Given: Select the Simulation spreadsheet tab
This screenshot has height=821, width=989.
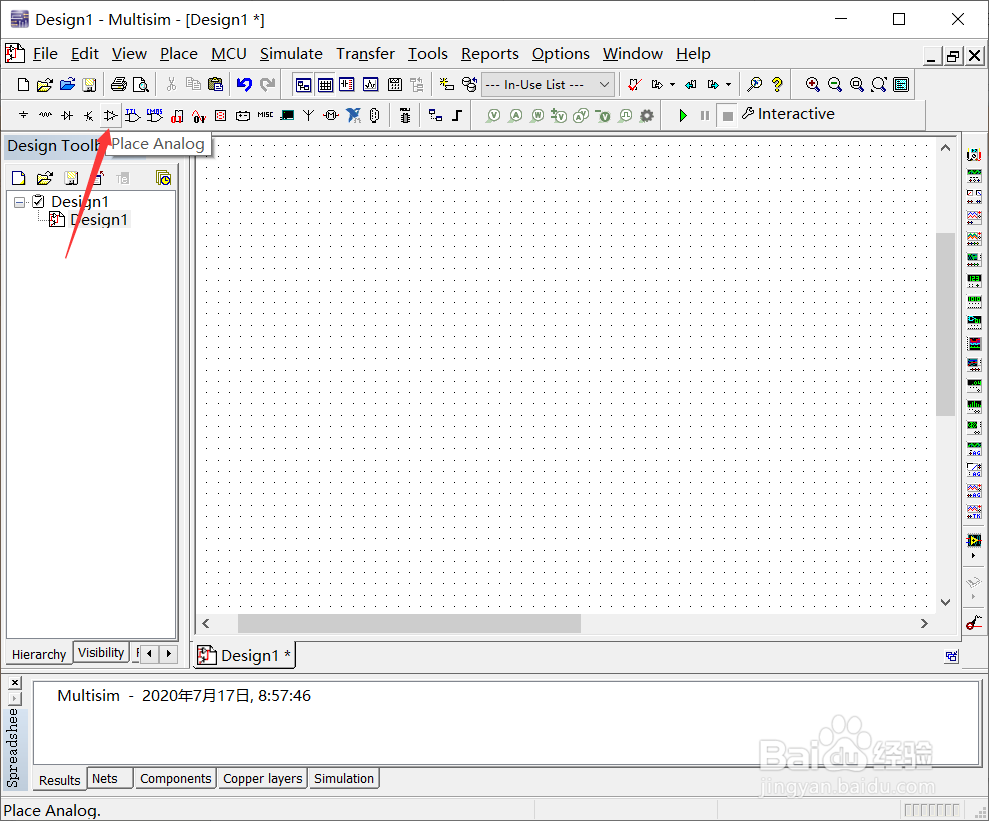Looking at the screenshot, I should point(344,779).
